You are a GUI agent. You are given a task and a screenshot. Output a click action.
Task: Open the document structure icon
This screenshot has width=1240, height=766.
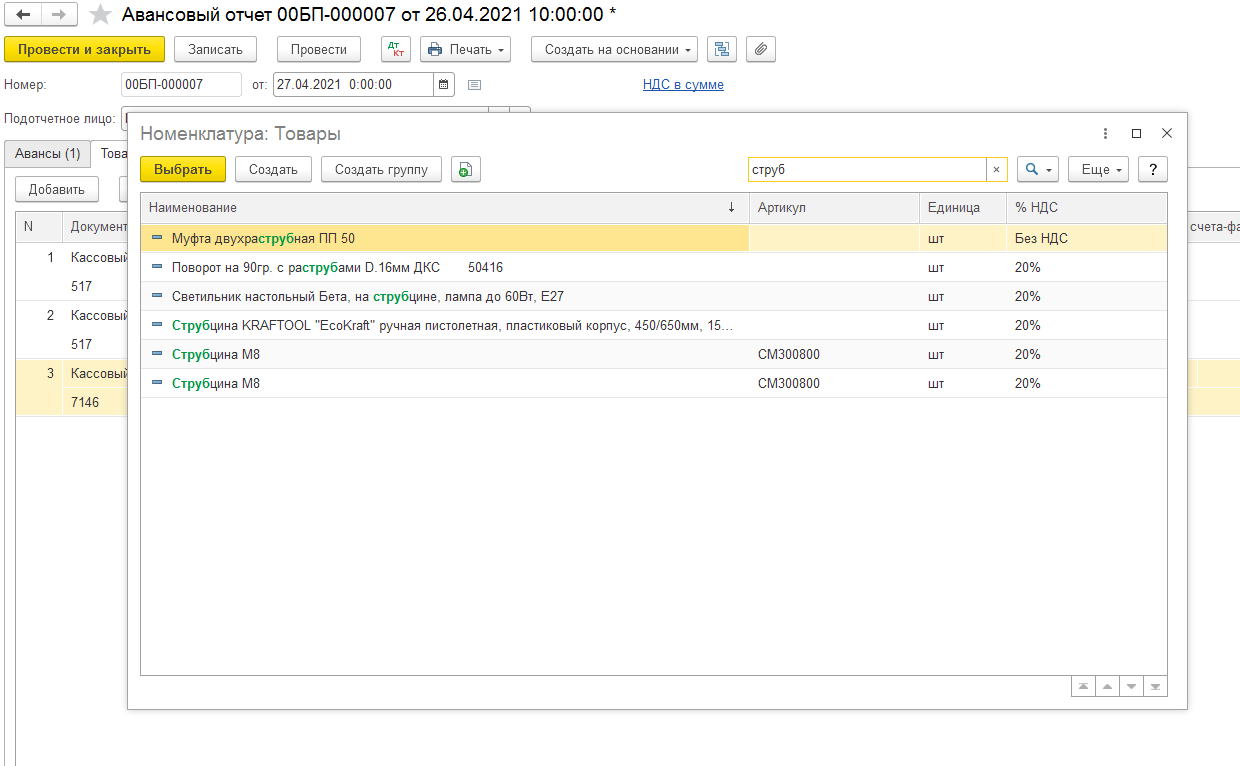[x=722, y=49]
